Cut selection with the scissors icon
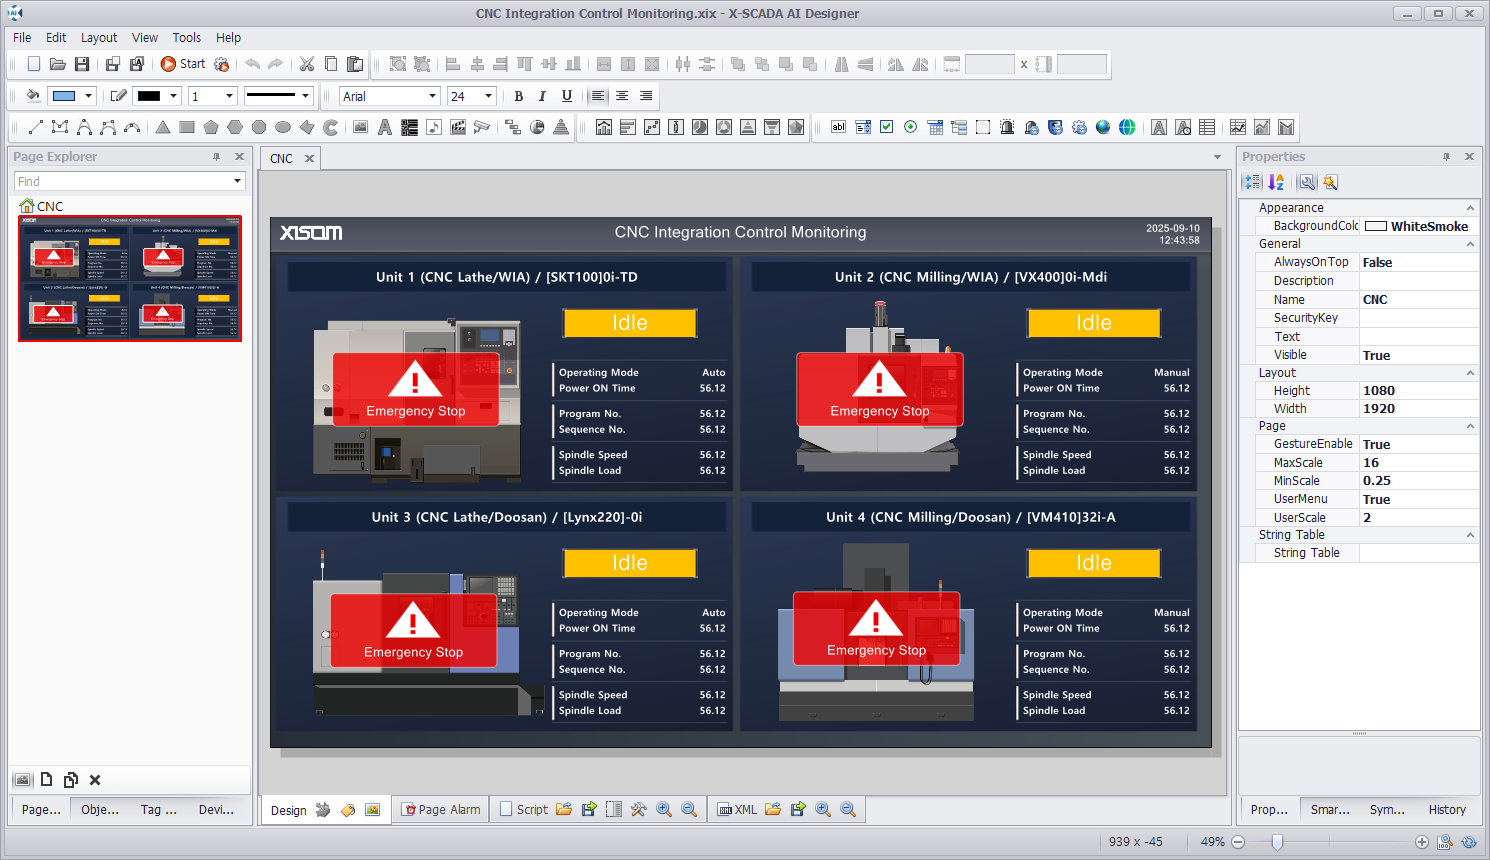This screenshot has height=860, width=1490. click(307, 64)
